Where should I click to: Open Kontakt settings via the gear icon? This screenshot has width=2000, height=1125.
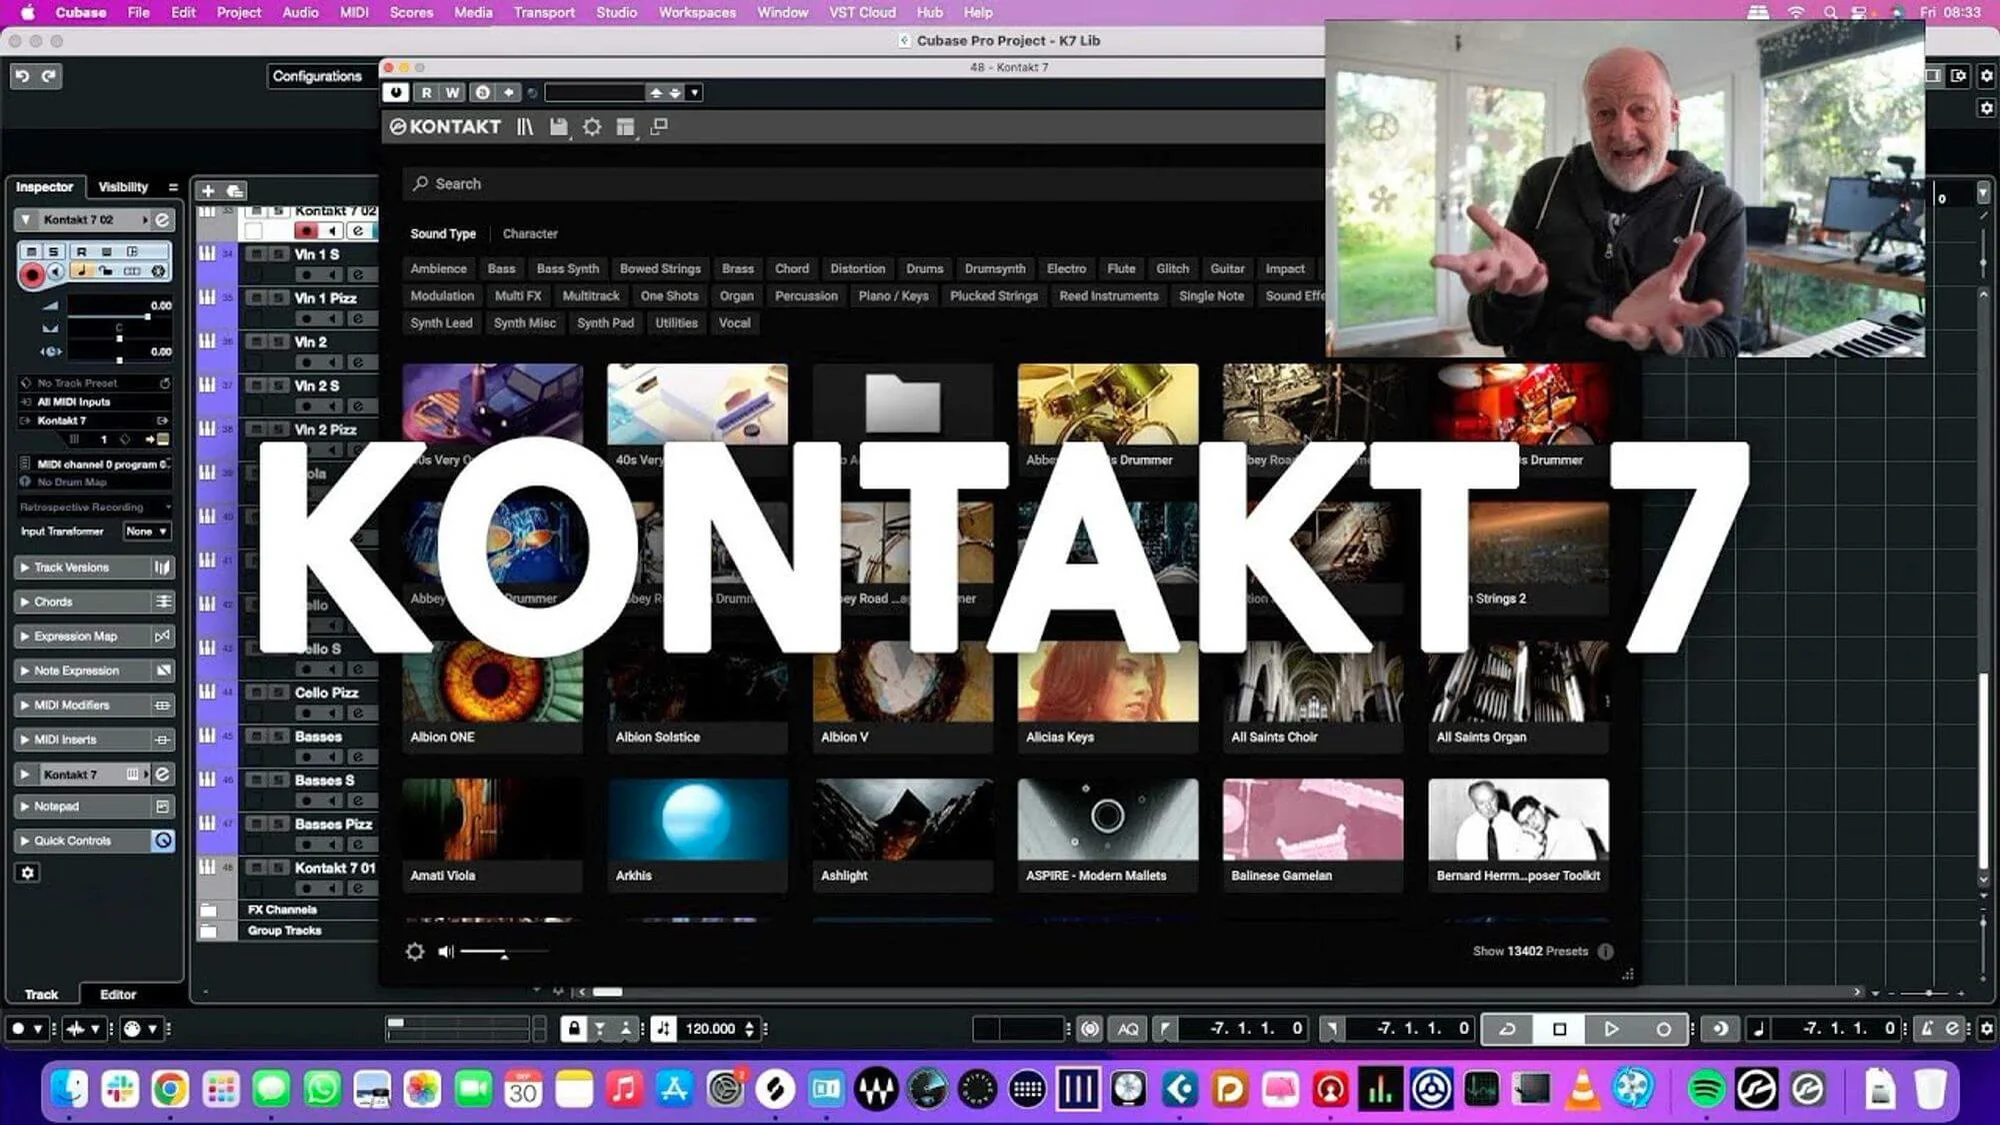coord(593,127)
